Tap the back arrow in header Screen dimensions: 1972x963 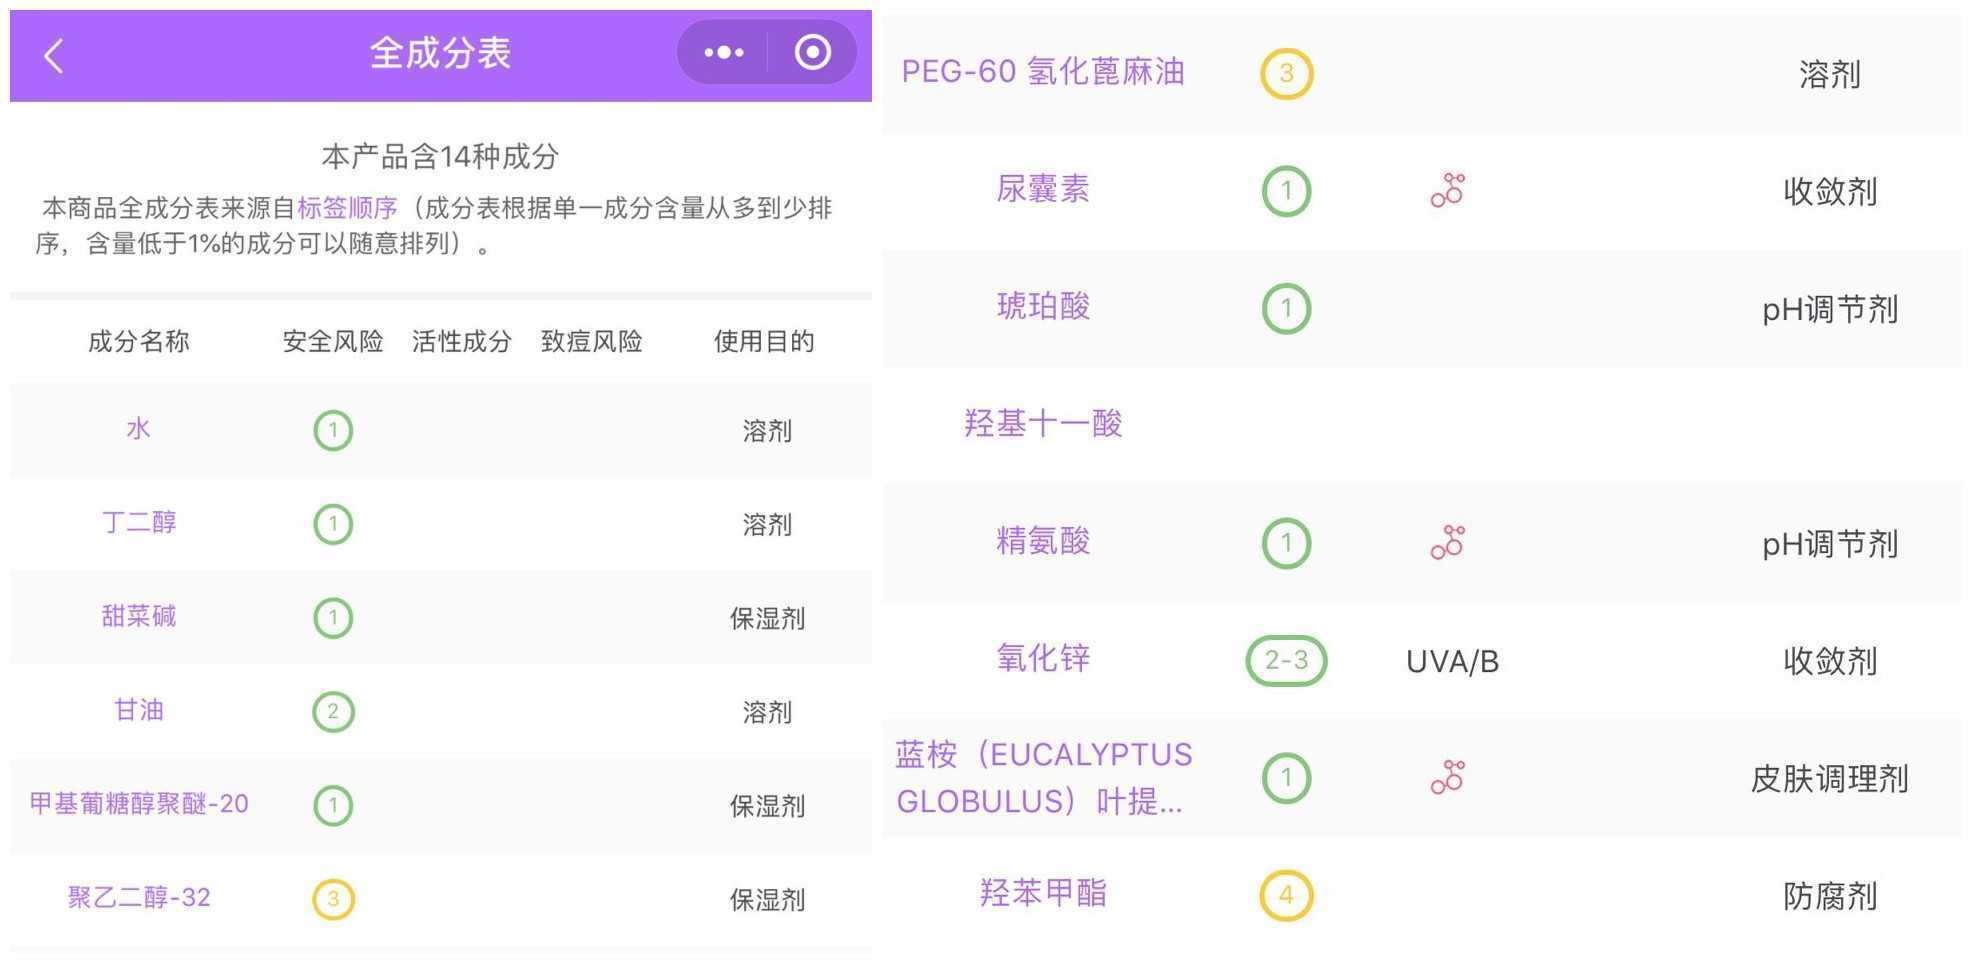[x=55, y=56]
